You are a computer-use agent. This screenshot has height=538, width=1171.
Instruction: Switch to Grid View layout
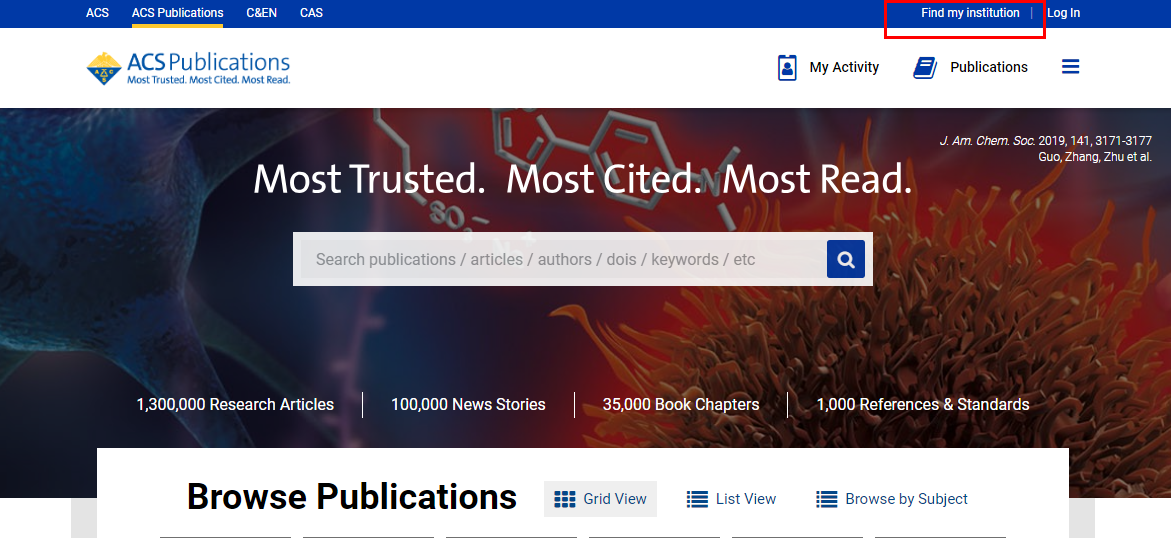pos(614,499)
